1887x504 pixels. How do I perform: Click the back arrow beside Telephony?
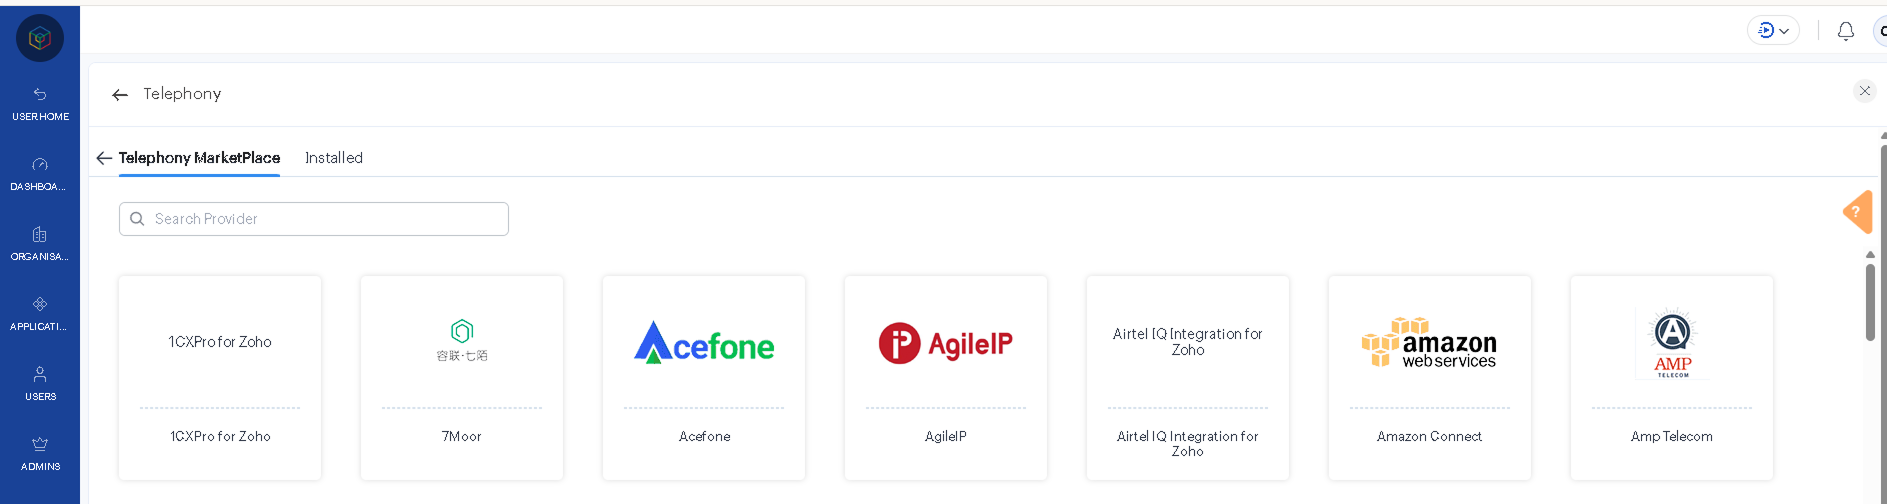pos(120,95)
